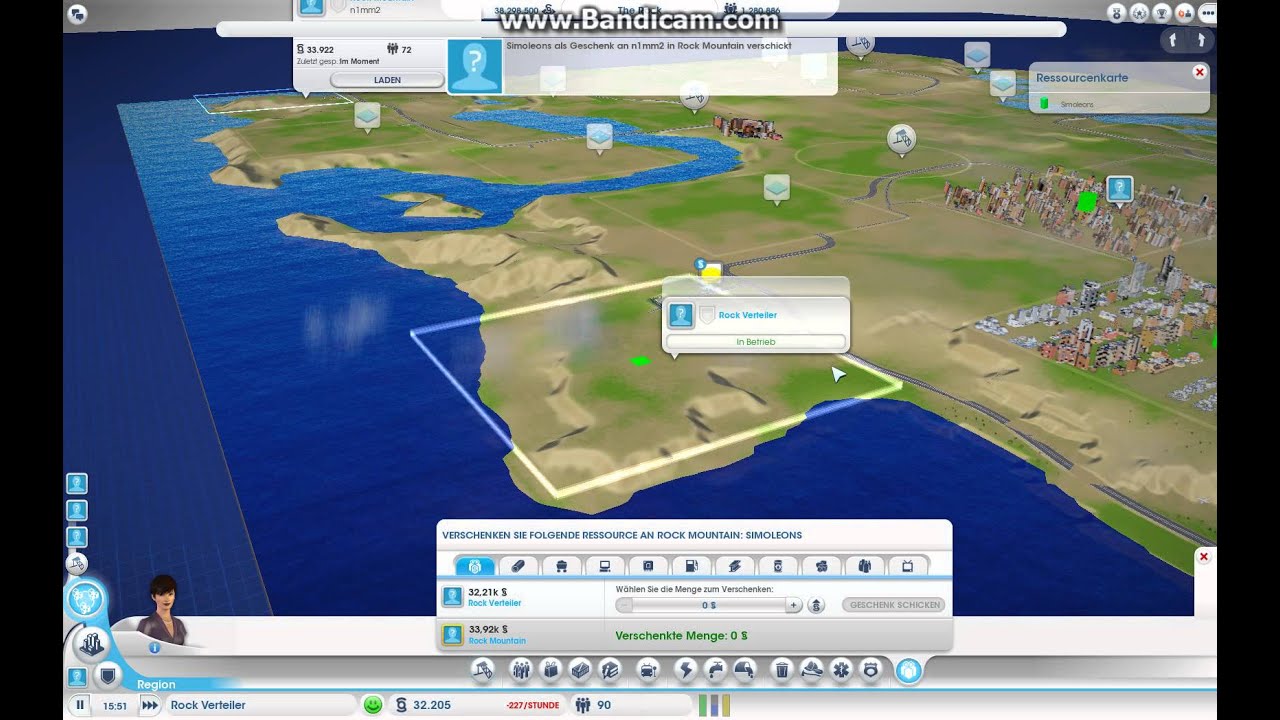This screenshot has width=1280, height=720.
Task: Open the crude oil barrel gift tab
Action: click(778, 566)
